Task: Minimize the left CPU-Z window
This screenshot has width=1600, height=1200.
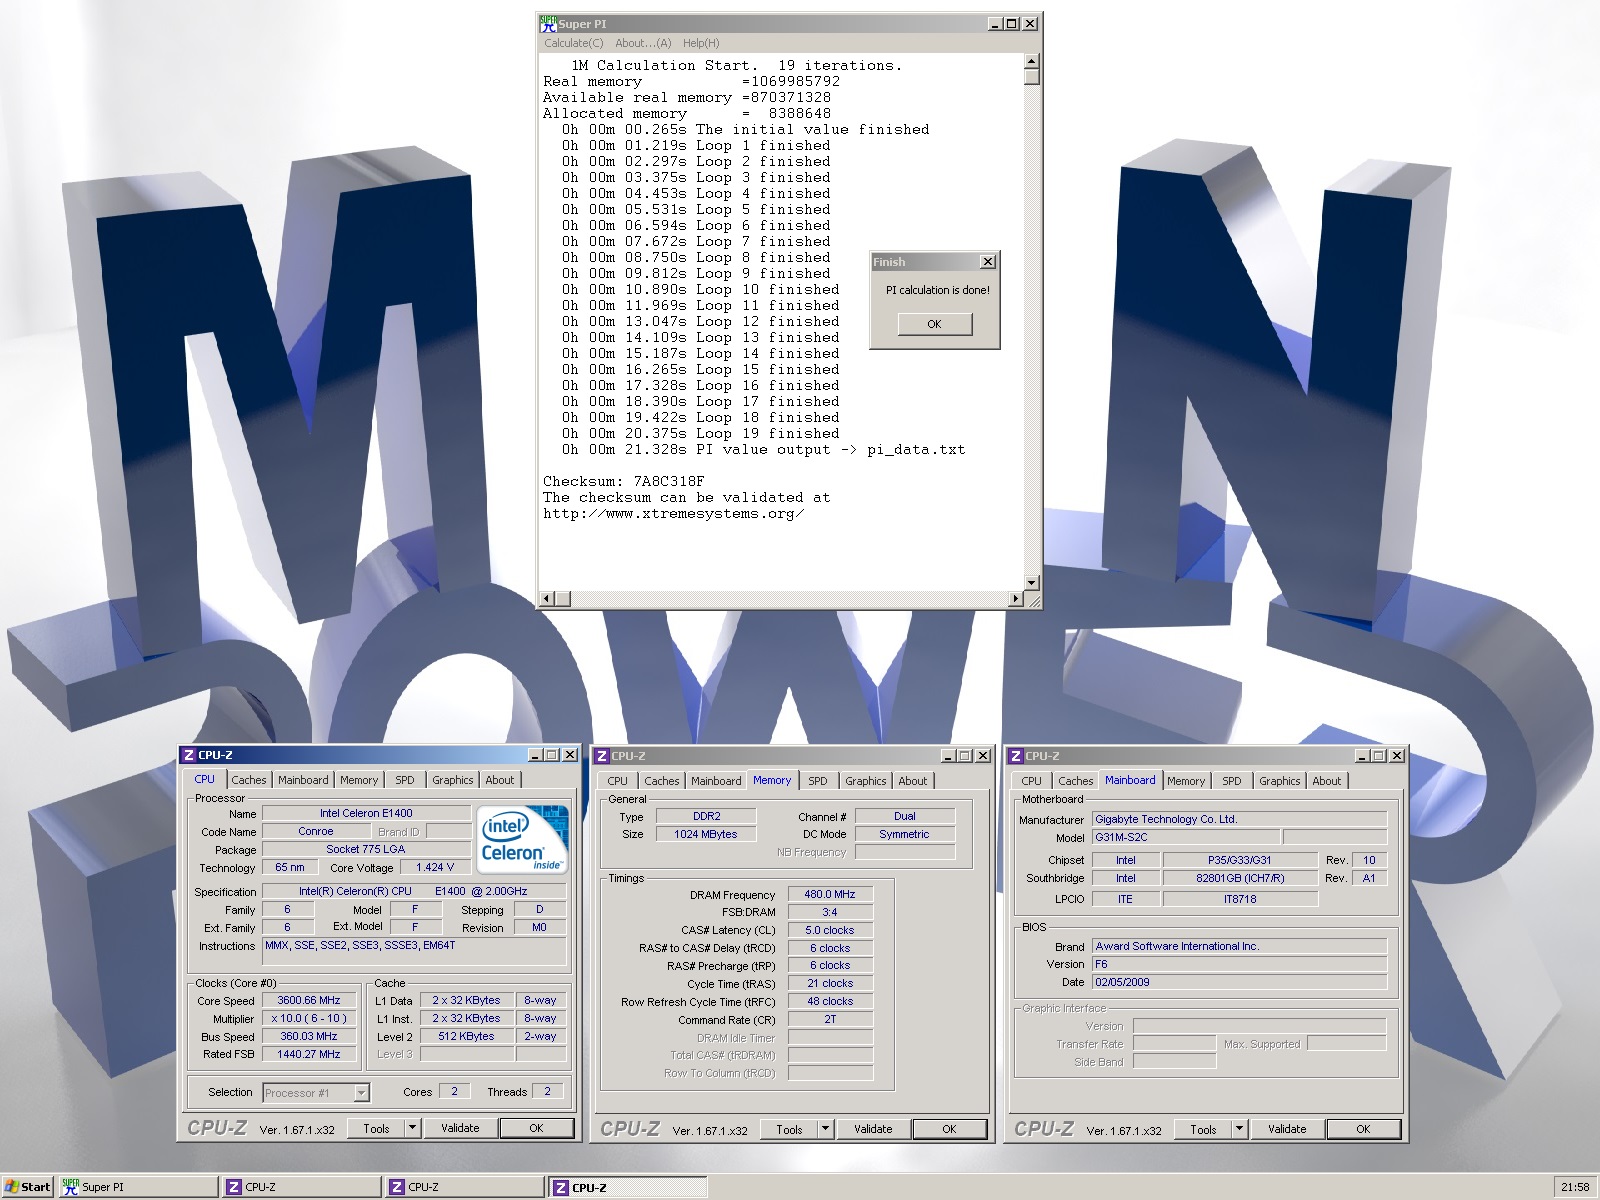Action: pyautogui.click(x=535, y=755)
